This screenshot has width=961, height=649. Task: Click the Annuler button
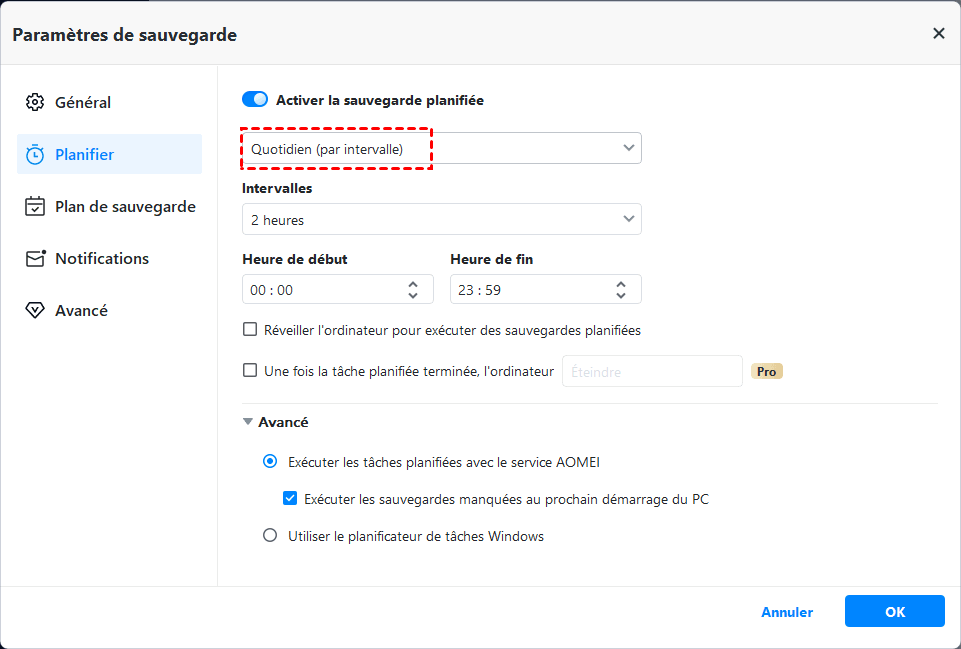(787, 612)
